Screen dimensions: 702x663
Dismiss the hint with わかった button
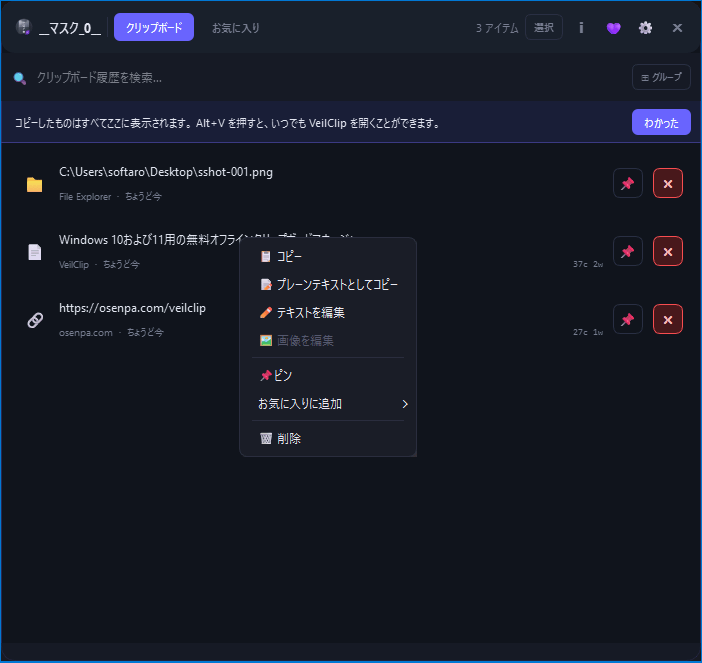point(660,123)
